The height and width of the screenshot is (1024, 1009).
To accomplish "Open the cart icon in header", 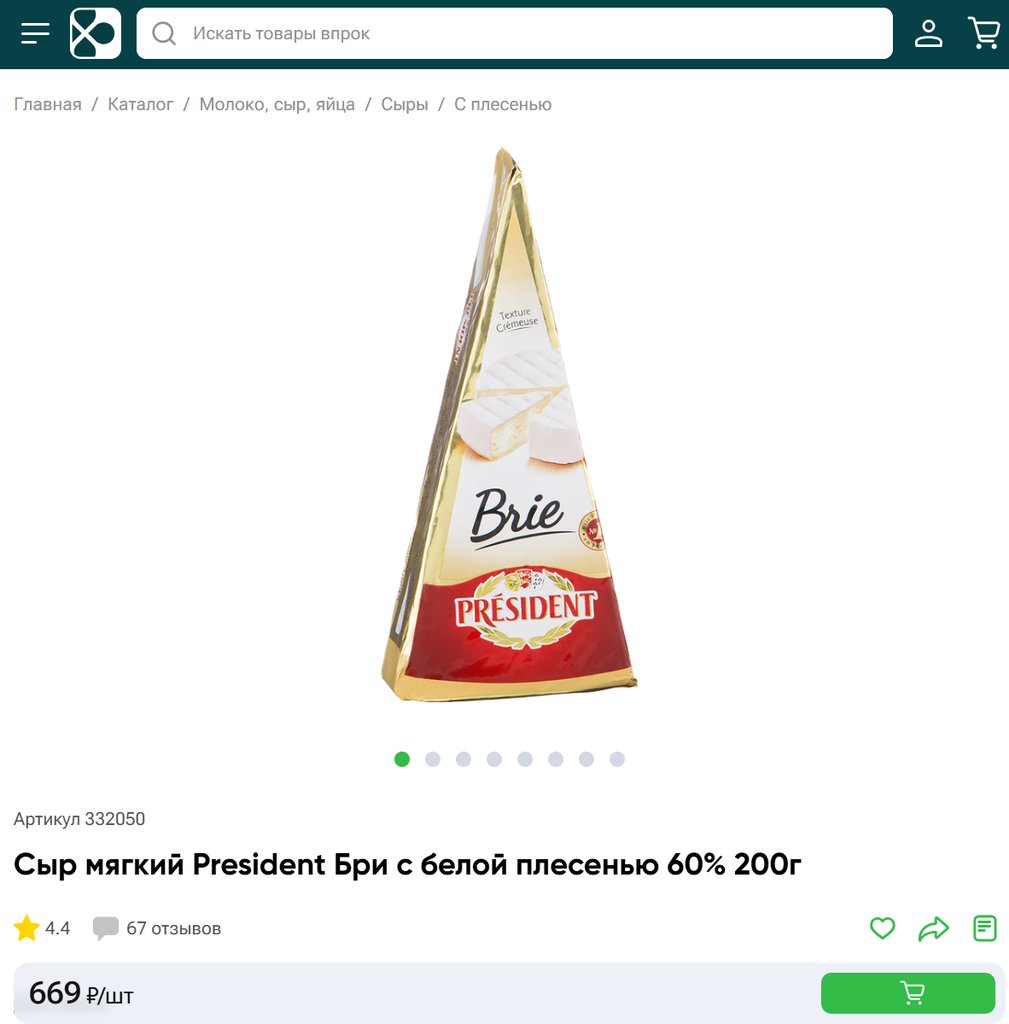I will point(984,33).
